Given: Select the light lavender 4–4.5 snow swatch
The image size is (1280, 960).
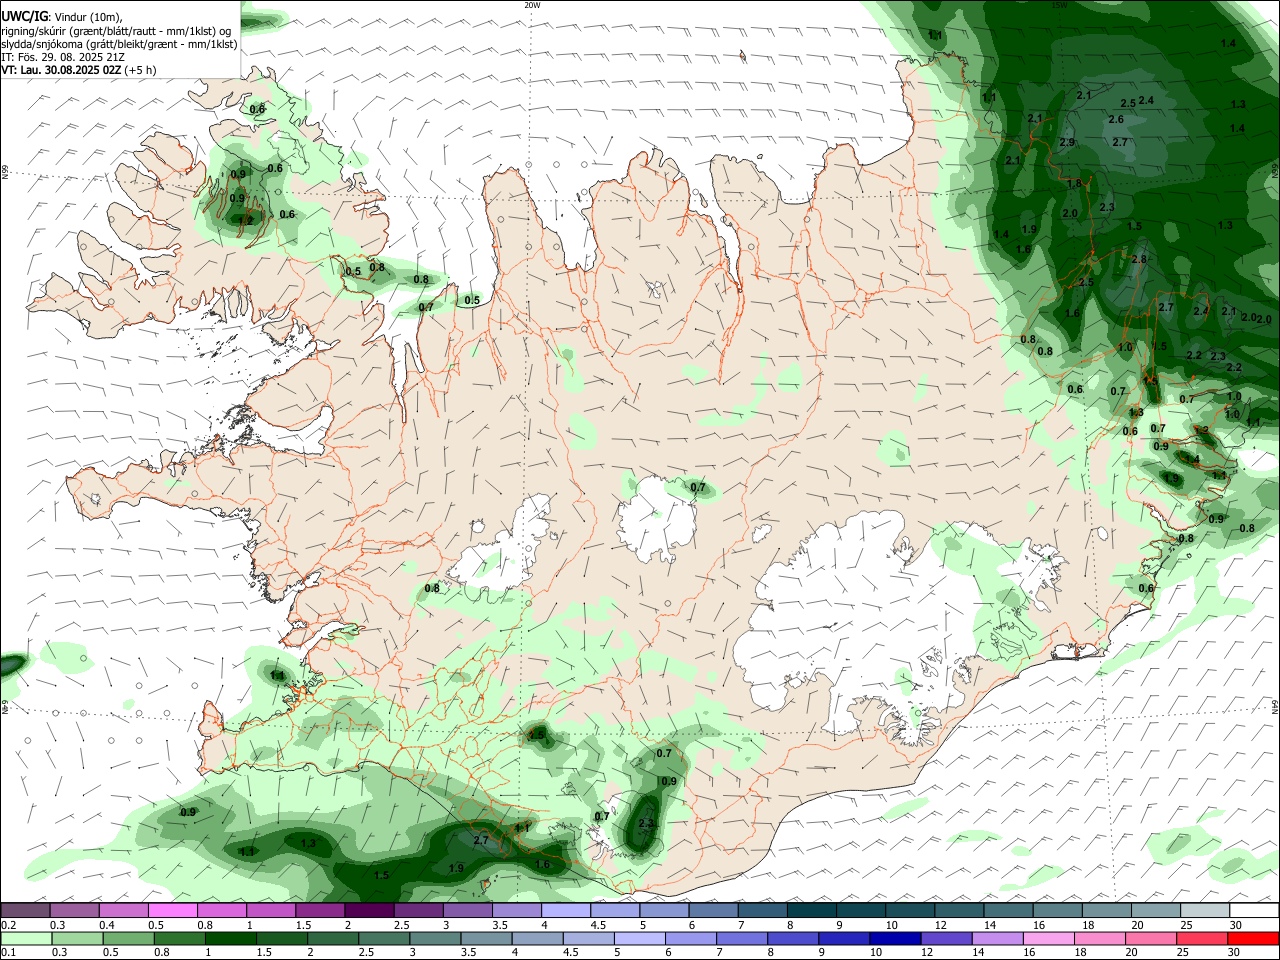Looking at the screenshot, I should 566,910.
